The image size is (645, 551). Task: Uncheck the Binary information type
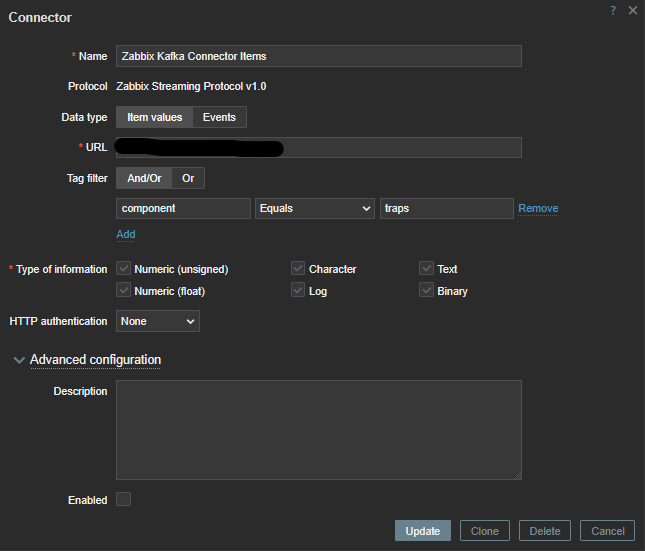tap(426, 291)
